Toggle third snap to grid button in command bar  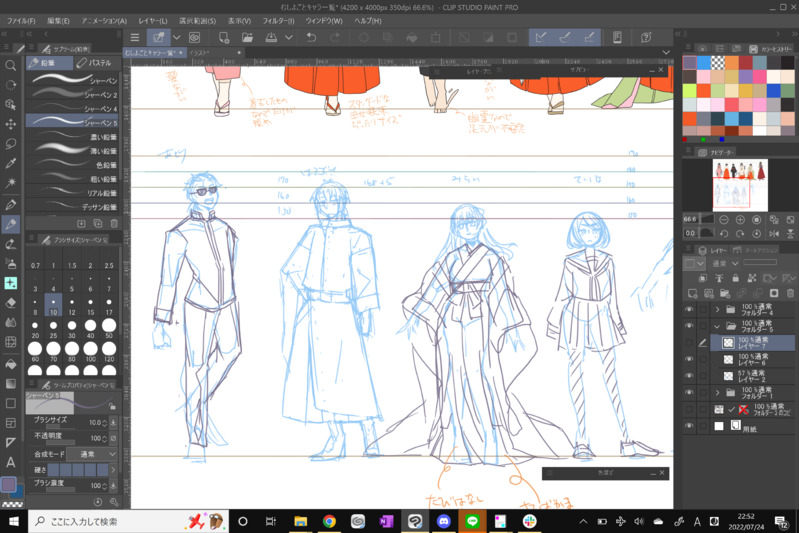click(x=589, y=37)
